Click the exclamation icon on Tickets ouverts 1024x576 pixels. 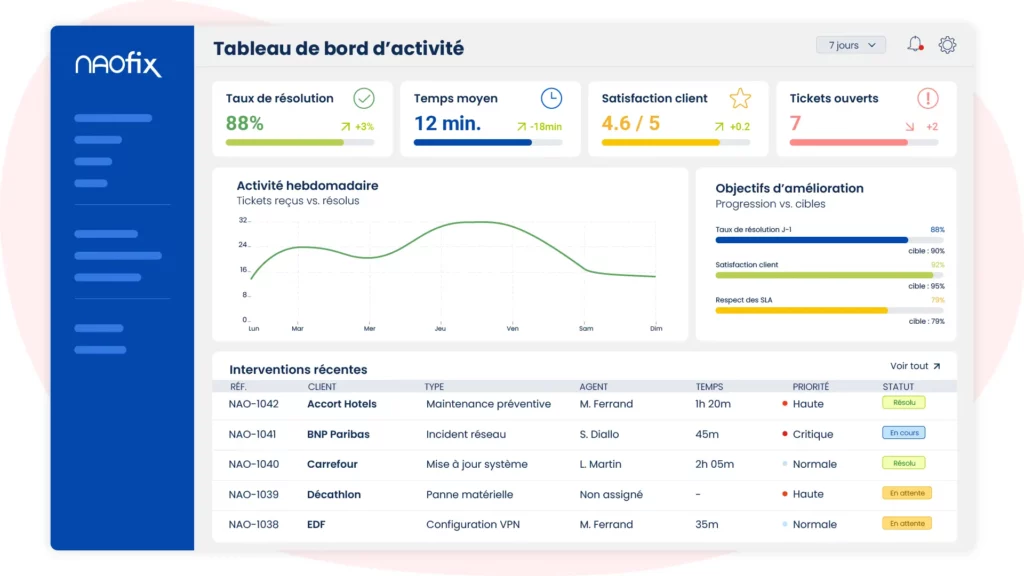(927, 99)
